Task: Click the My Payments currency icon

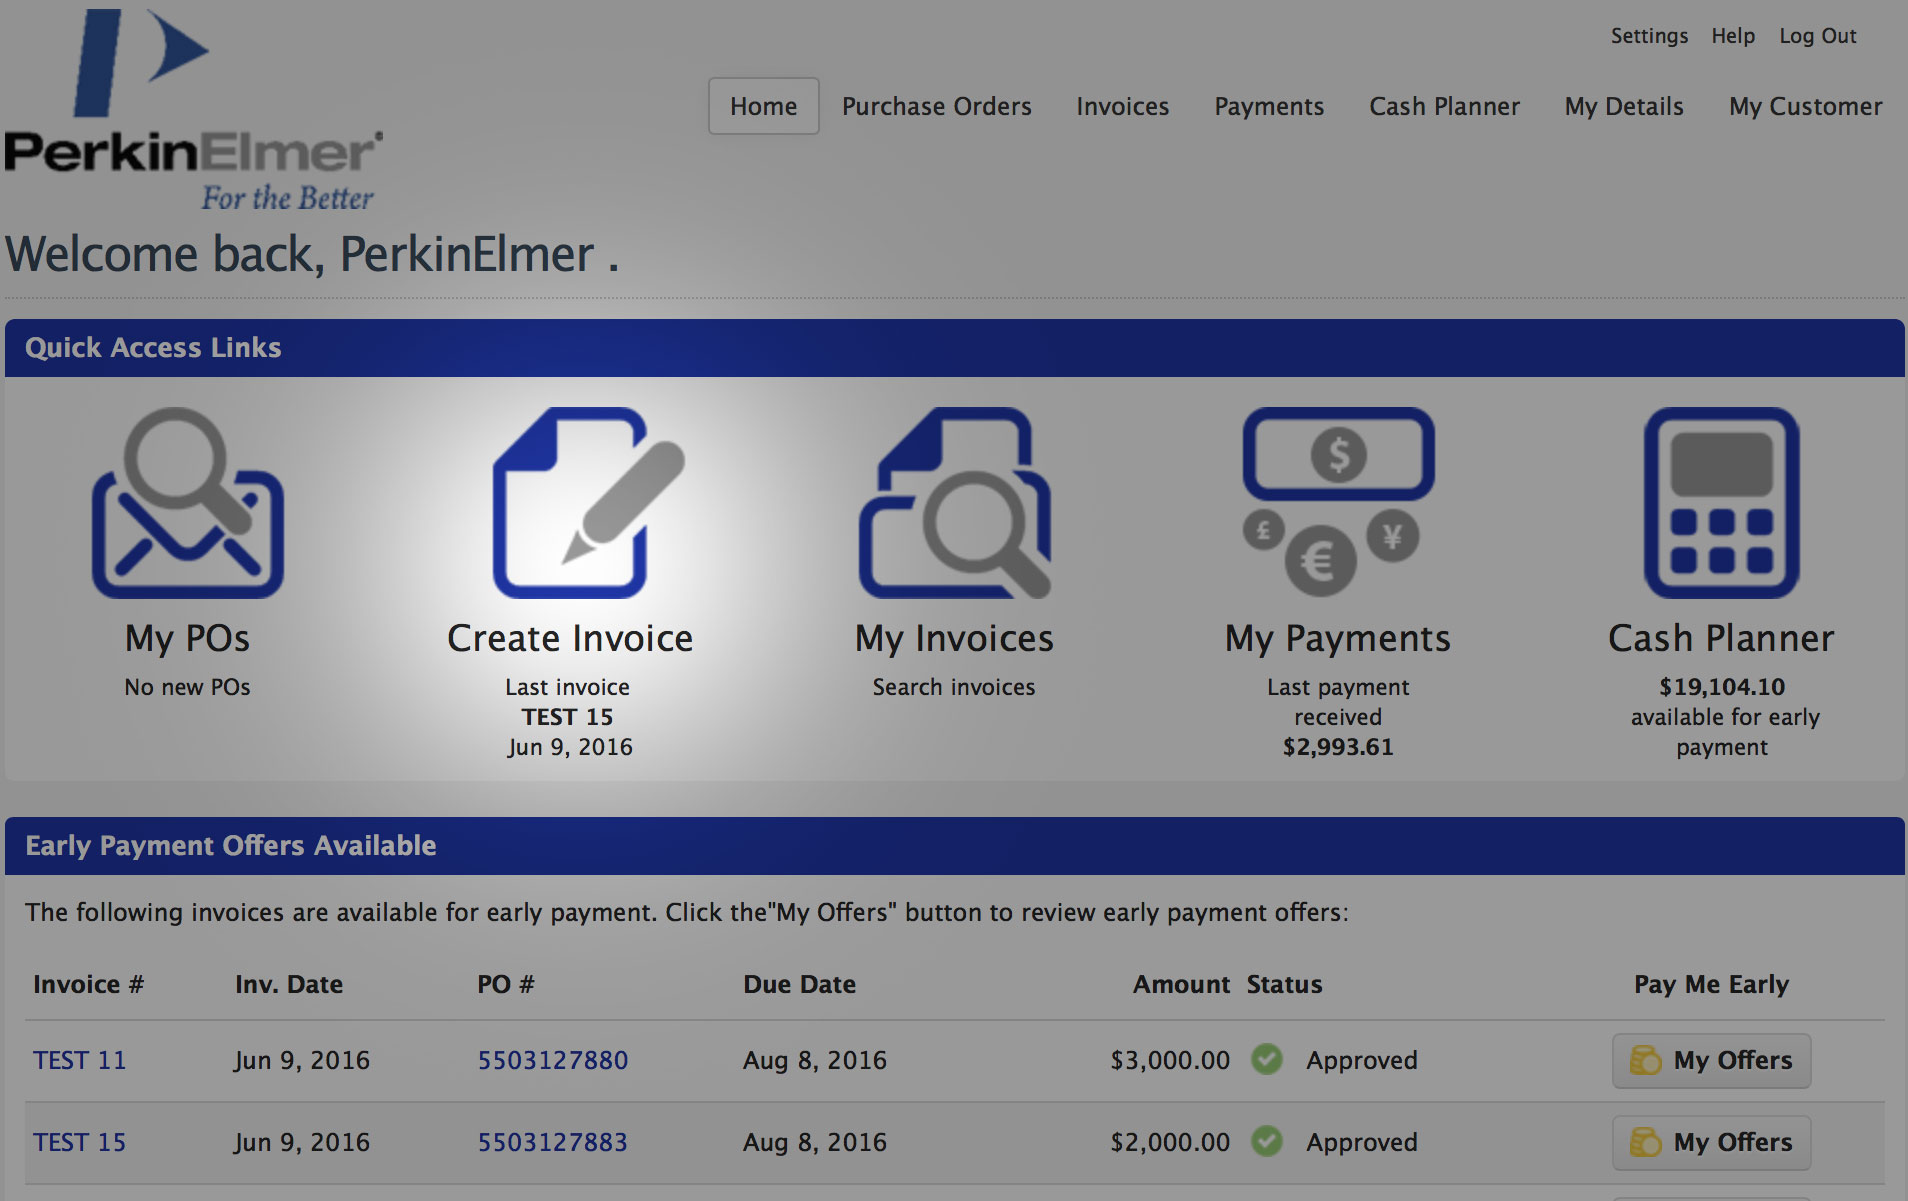Action: coord(1338,502)
